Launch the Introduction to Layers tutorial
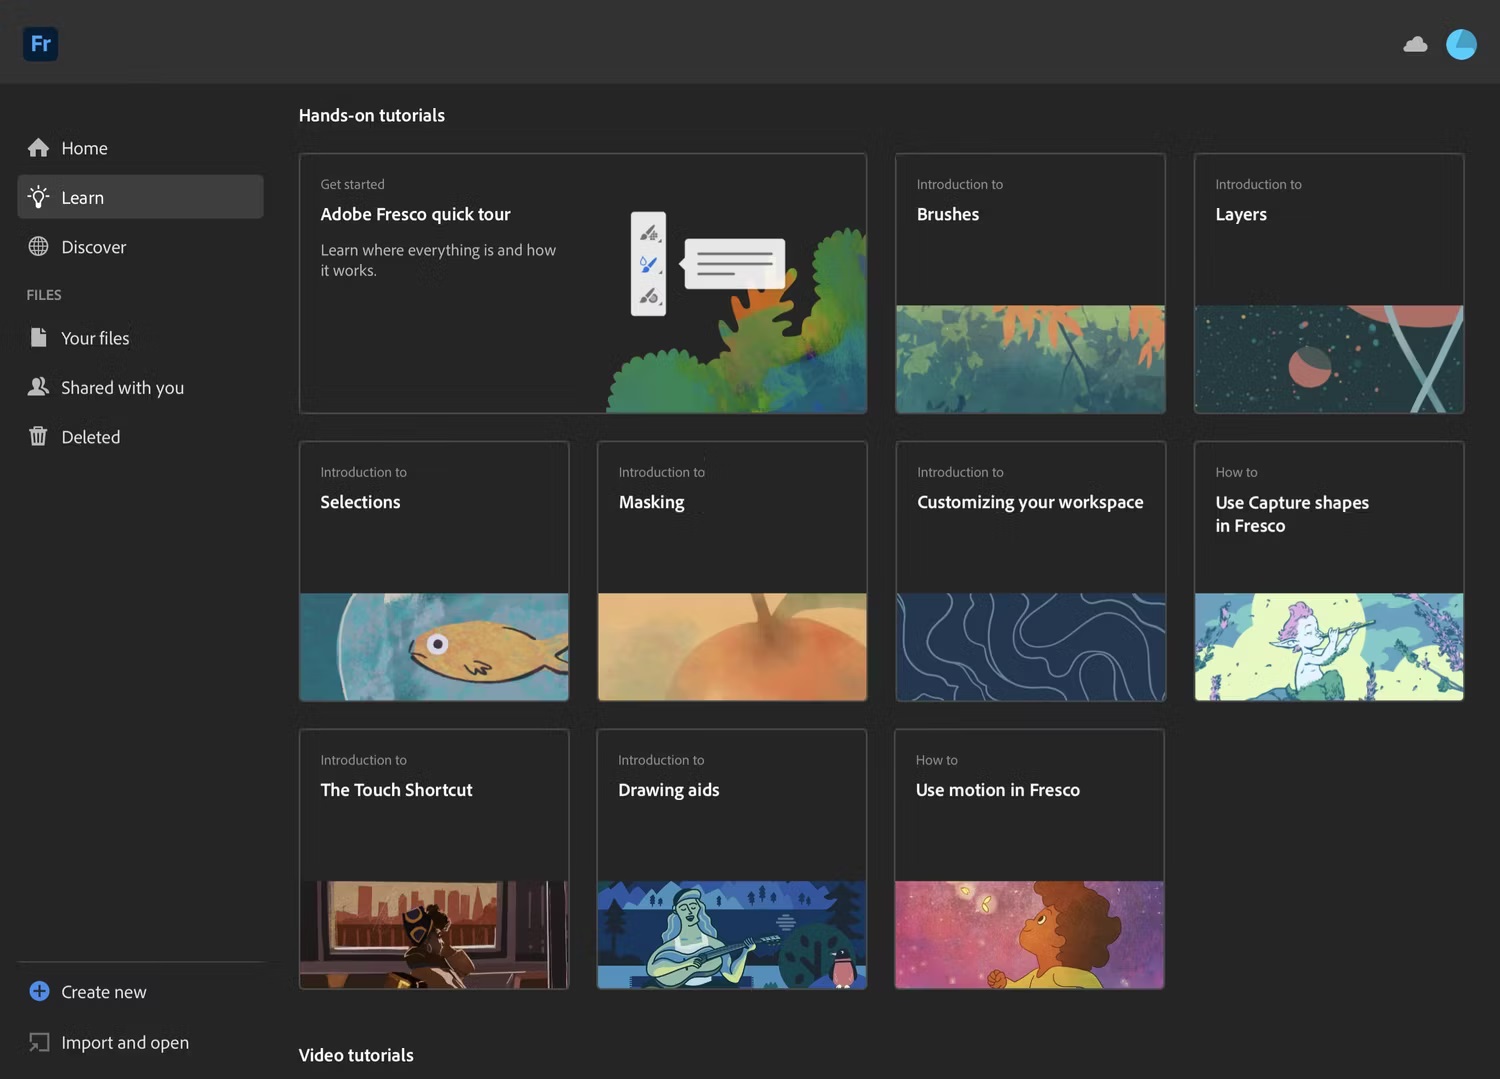 (x=1328, y=283)
